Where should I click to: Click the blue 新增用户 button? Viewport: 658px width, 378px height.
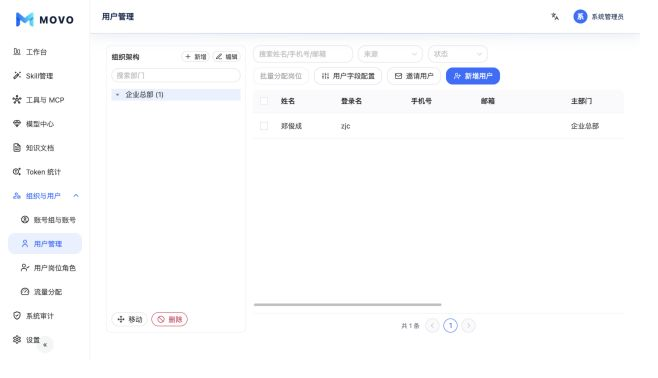point(473,76)
